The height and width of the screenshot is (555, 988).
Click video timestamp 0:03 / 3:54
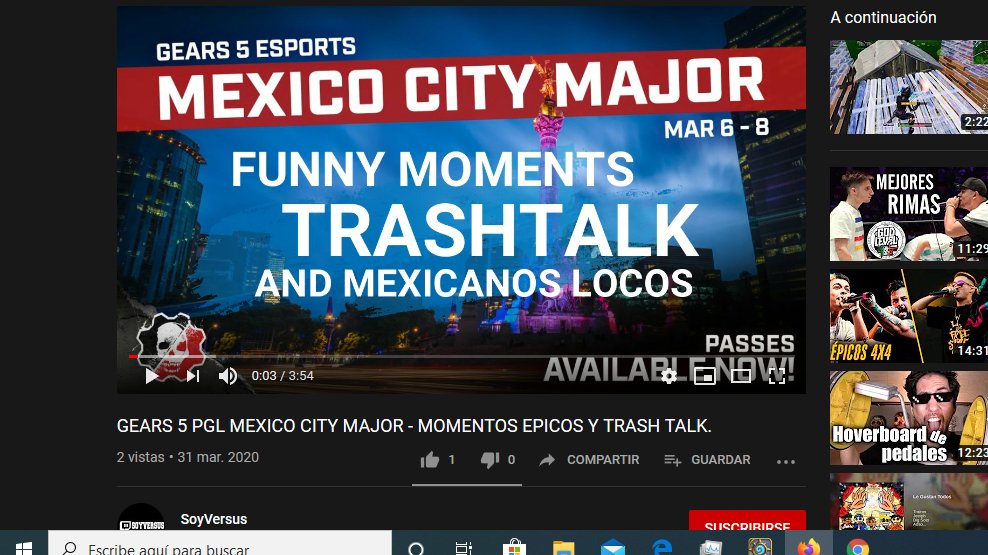[x=282, y=376]
